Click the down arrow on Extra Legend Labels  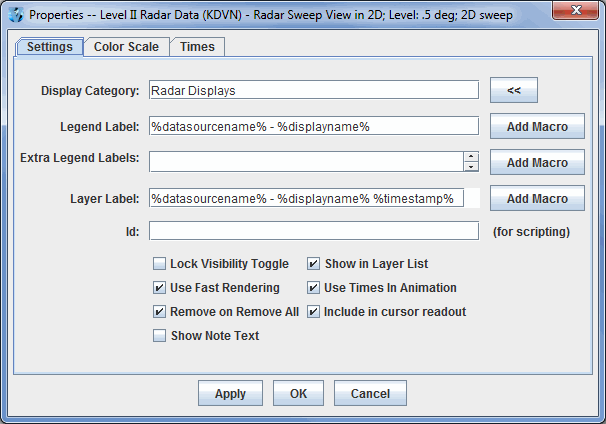[x=471, y=166]
